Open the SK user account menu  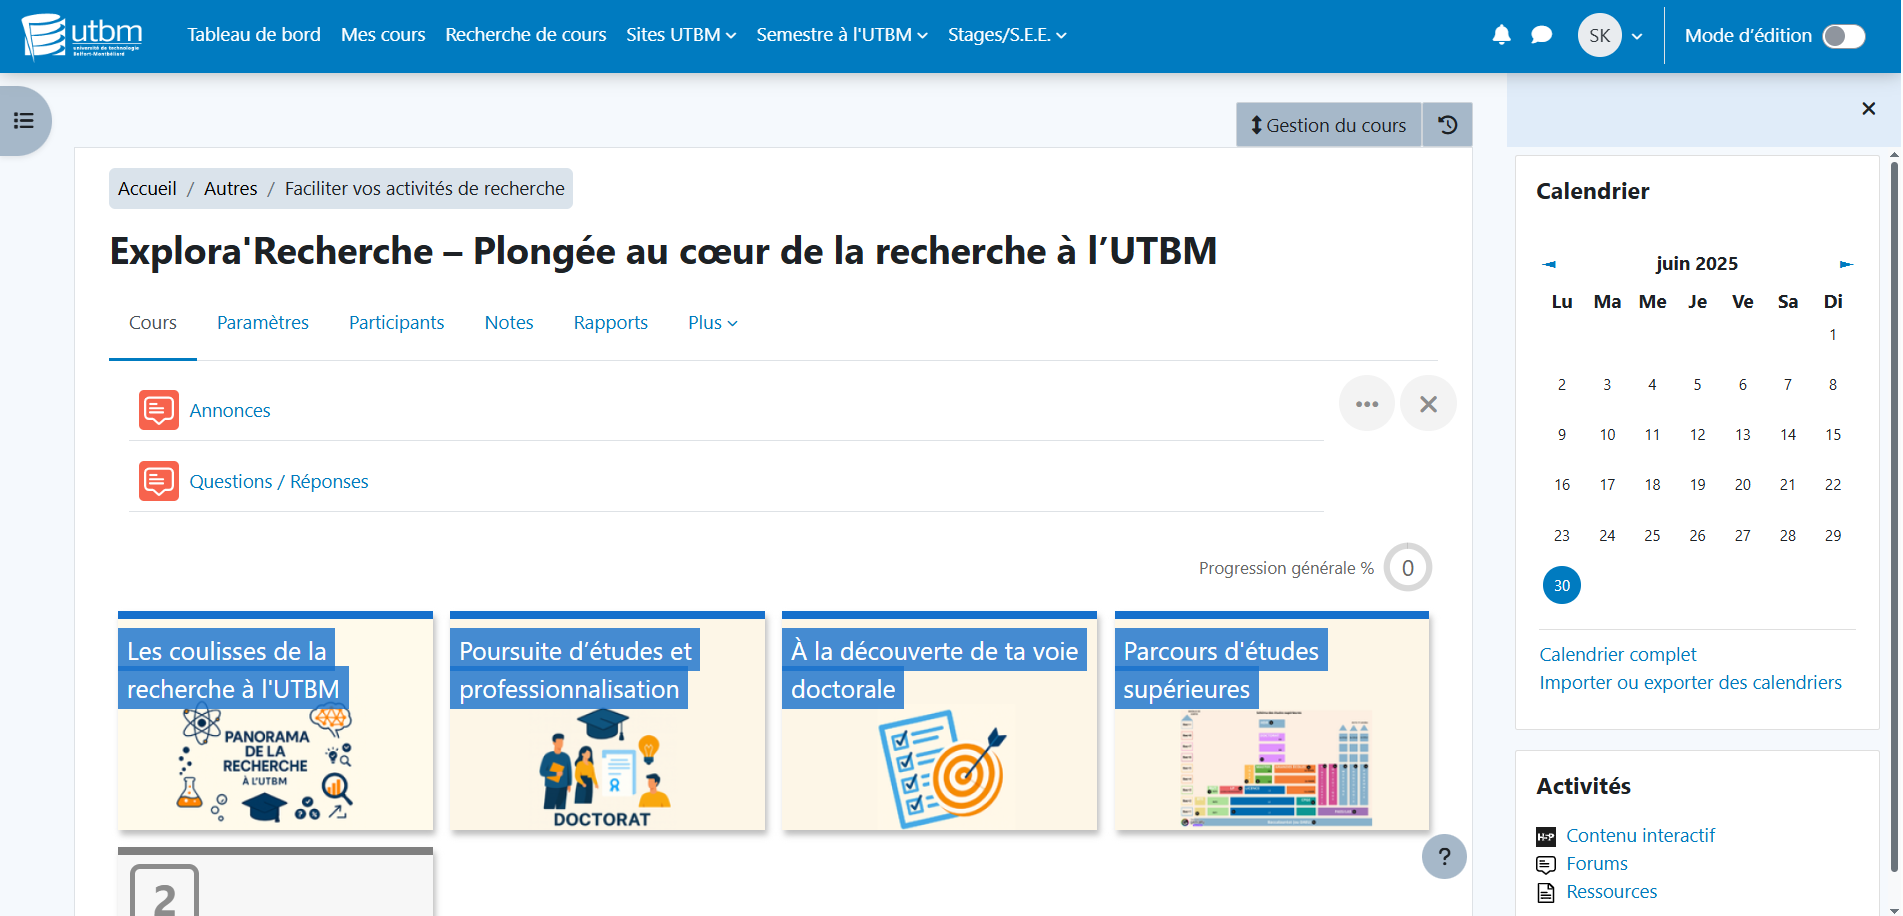pyautogui.click(x=1610, y=36)
